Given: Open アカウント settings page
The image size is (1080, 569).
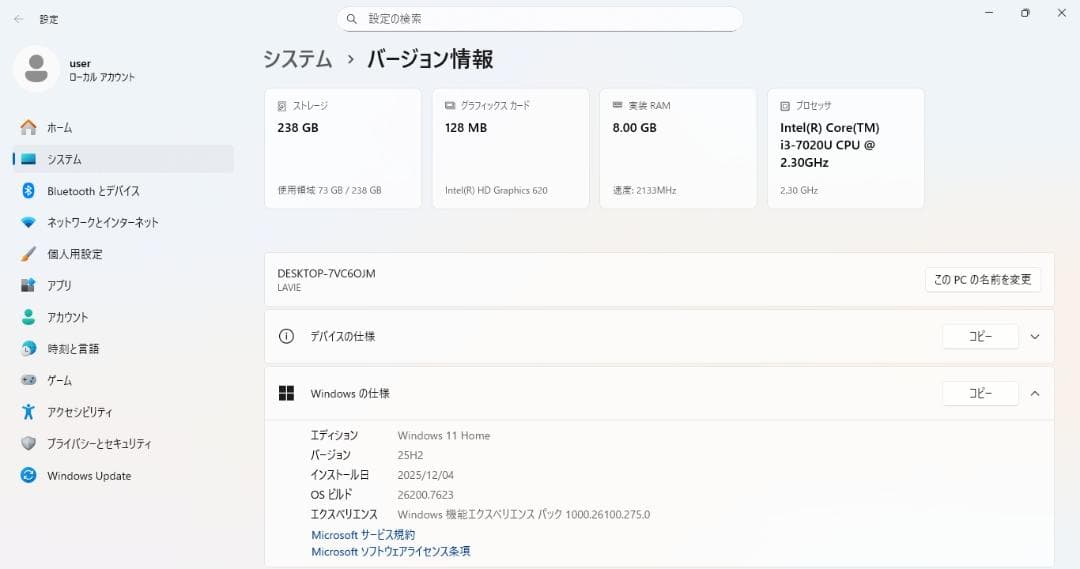Looking at the screenshot, I should click(123, 317).
